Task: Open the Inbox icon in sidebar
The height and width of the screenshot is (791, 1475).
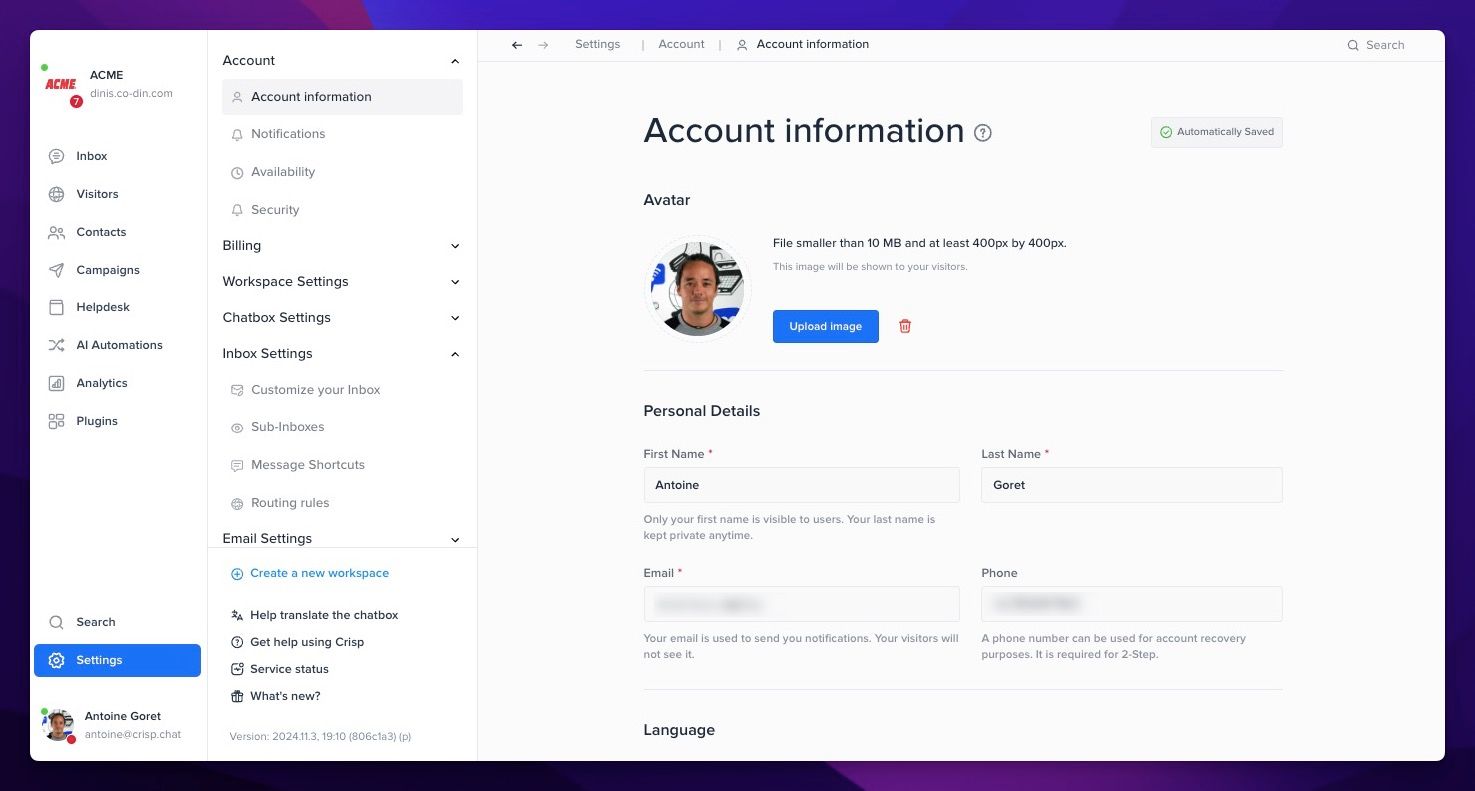Action: point(57,156)
